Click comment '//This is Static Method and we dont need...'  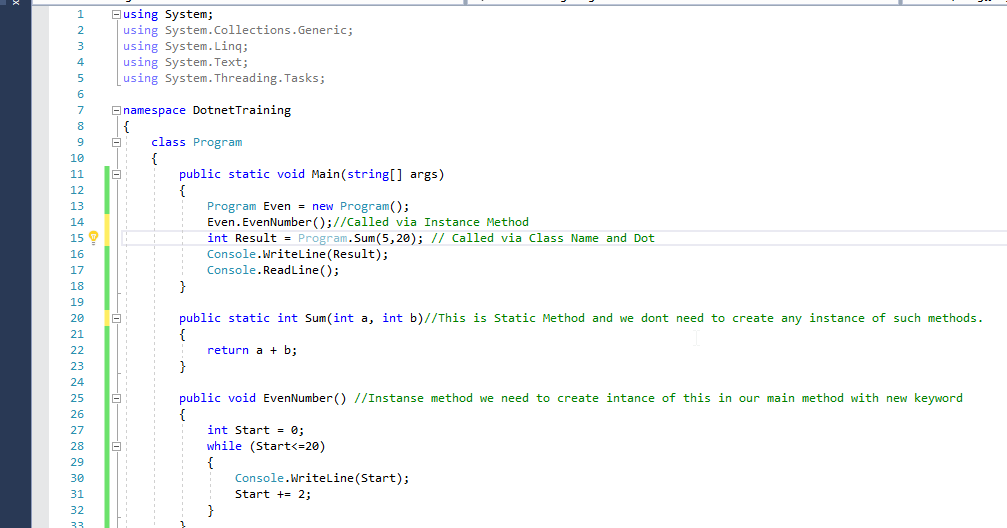coord(703,318)
